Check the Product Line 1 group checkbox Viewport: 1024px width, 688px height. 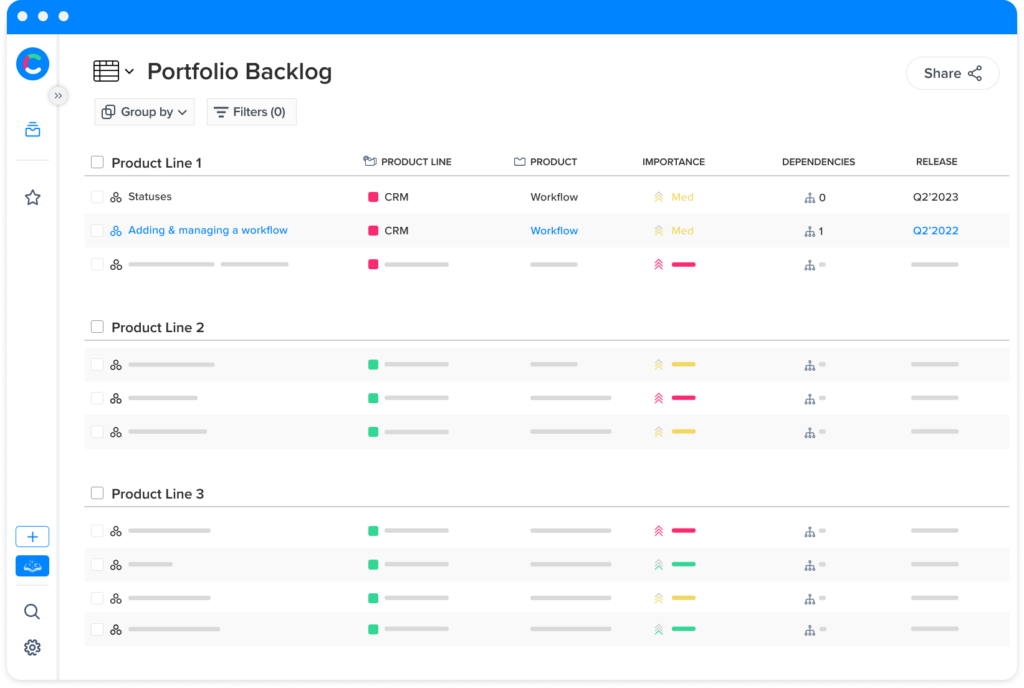click(x=97, y=162)
